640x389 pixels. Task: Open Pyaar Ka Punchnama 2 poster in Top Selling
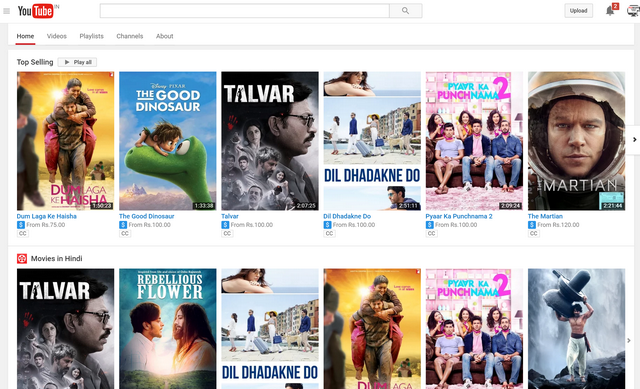coord(474,141)
